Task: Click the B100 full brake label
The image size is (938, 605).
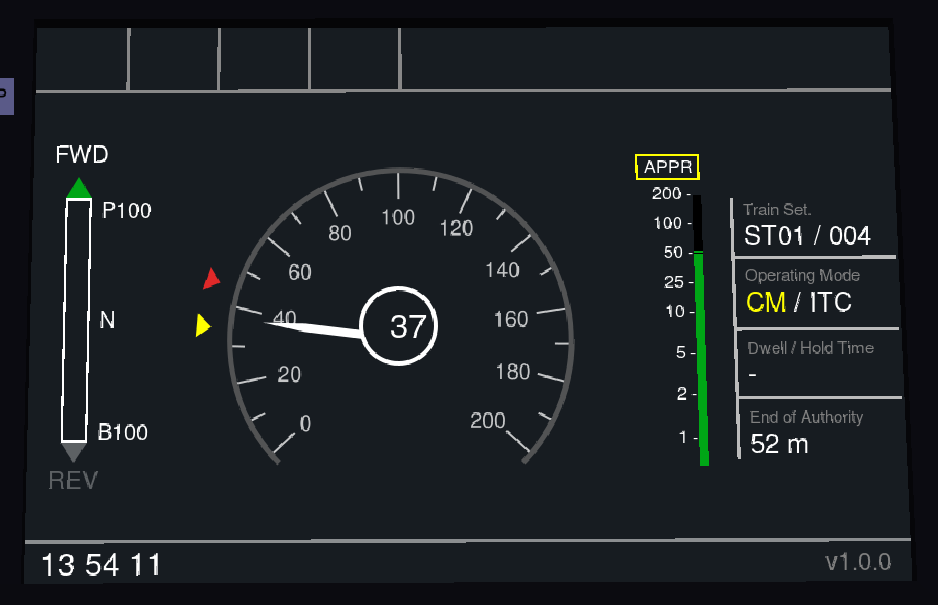Action: pyautogui.click(x=123, y=432)
